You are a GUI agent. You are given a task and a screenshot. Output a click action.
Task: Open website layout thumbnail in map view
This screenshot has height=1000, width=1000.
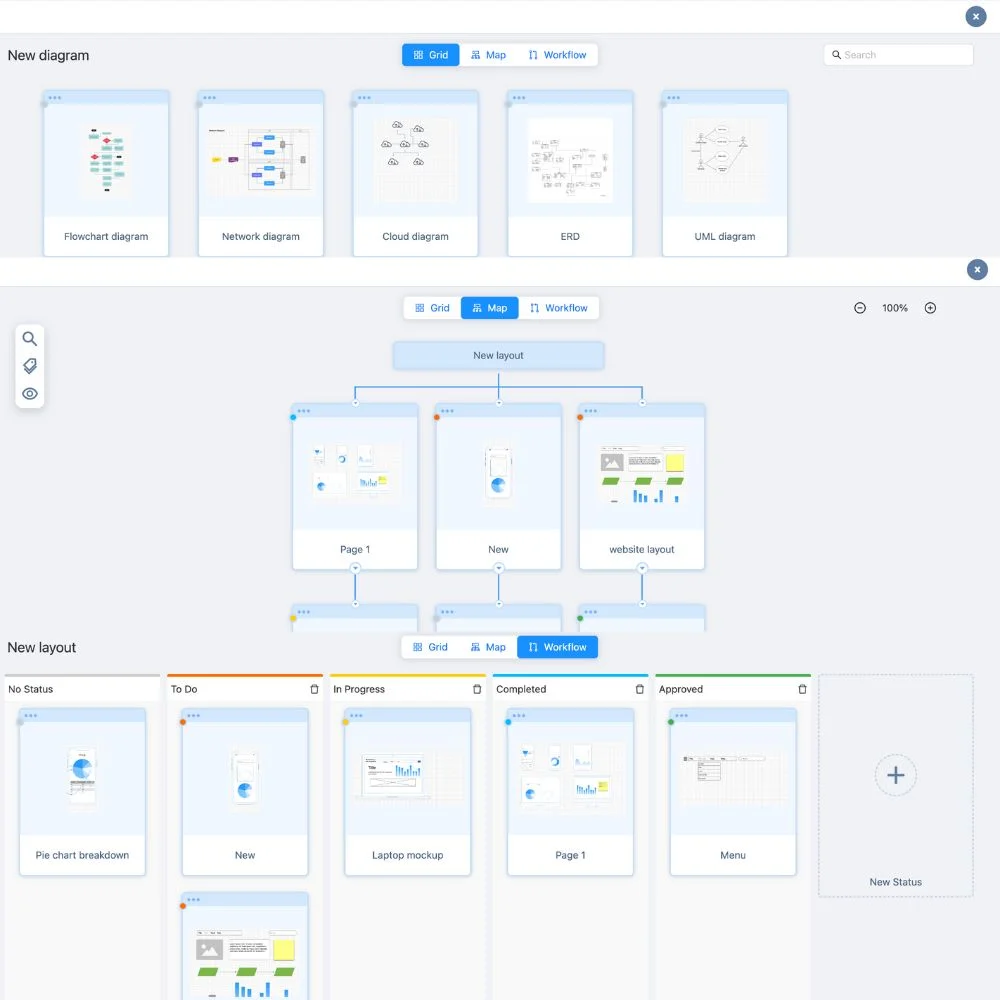click(642, 474)
